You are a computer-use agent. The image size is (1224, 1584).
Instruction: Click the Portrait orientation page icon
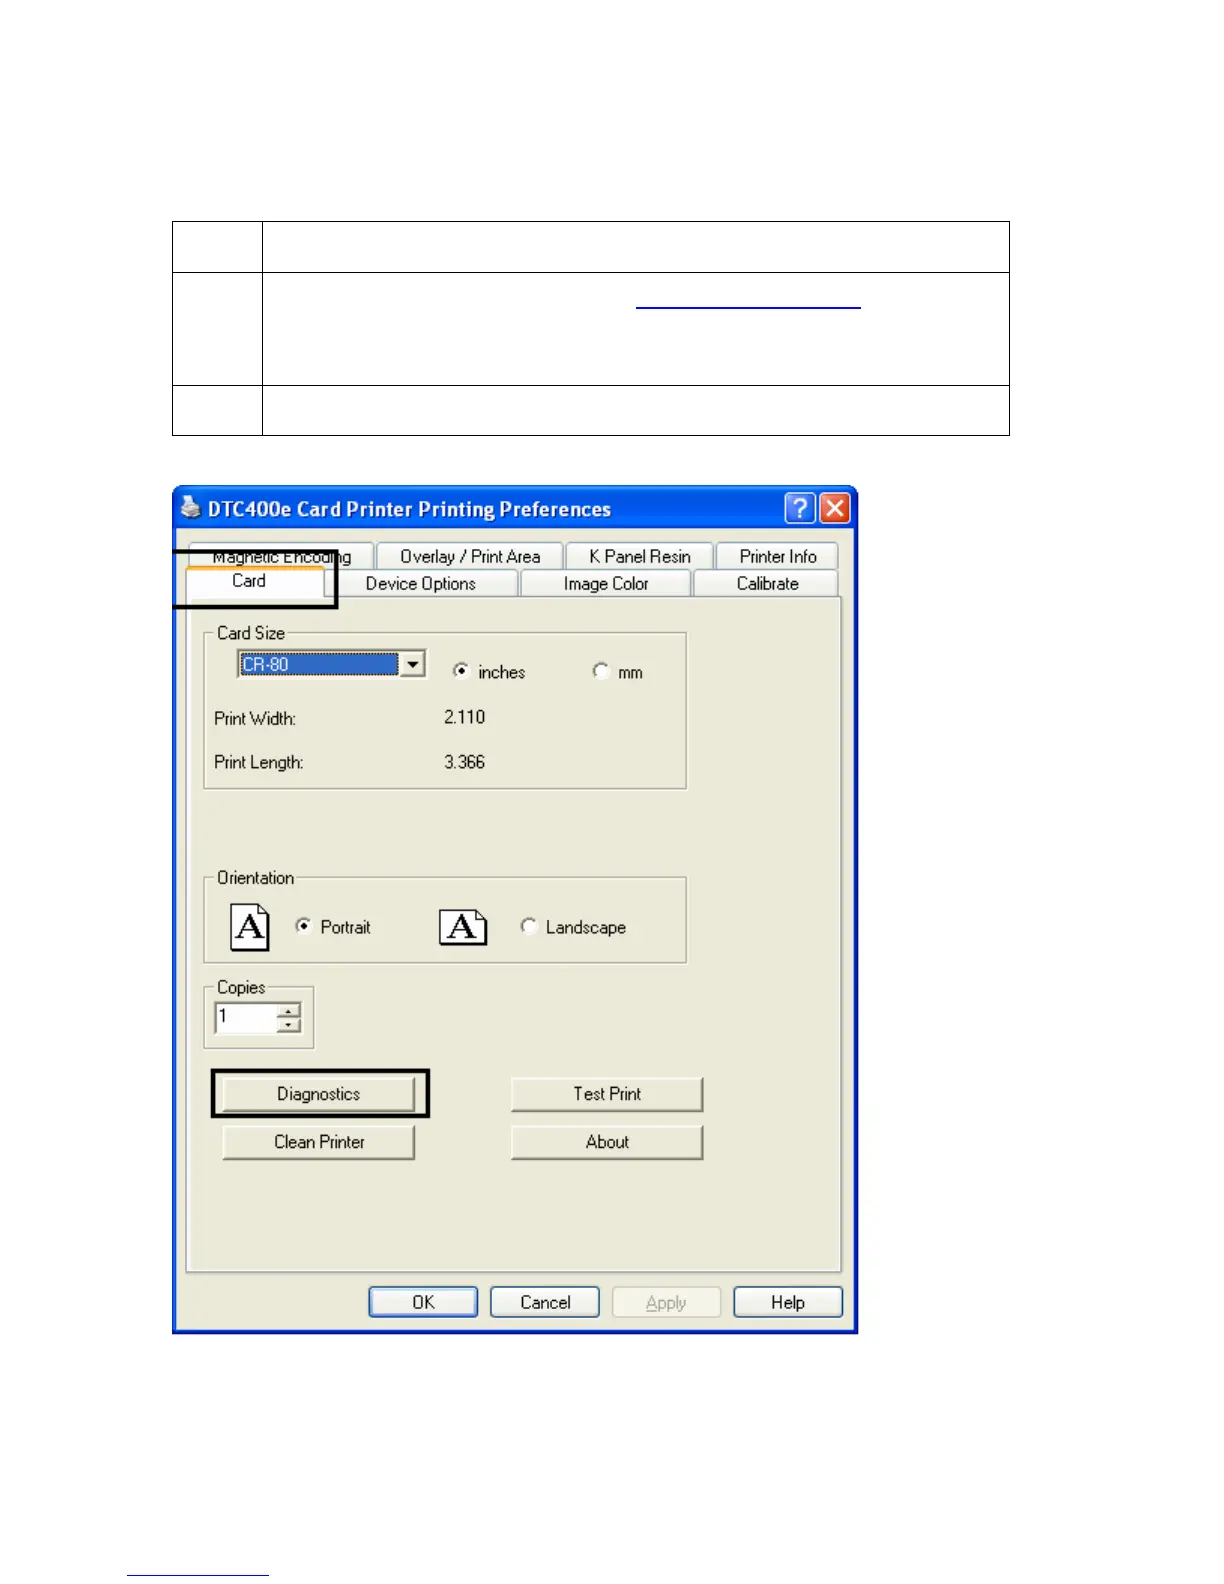[250, 927]
